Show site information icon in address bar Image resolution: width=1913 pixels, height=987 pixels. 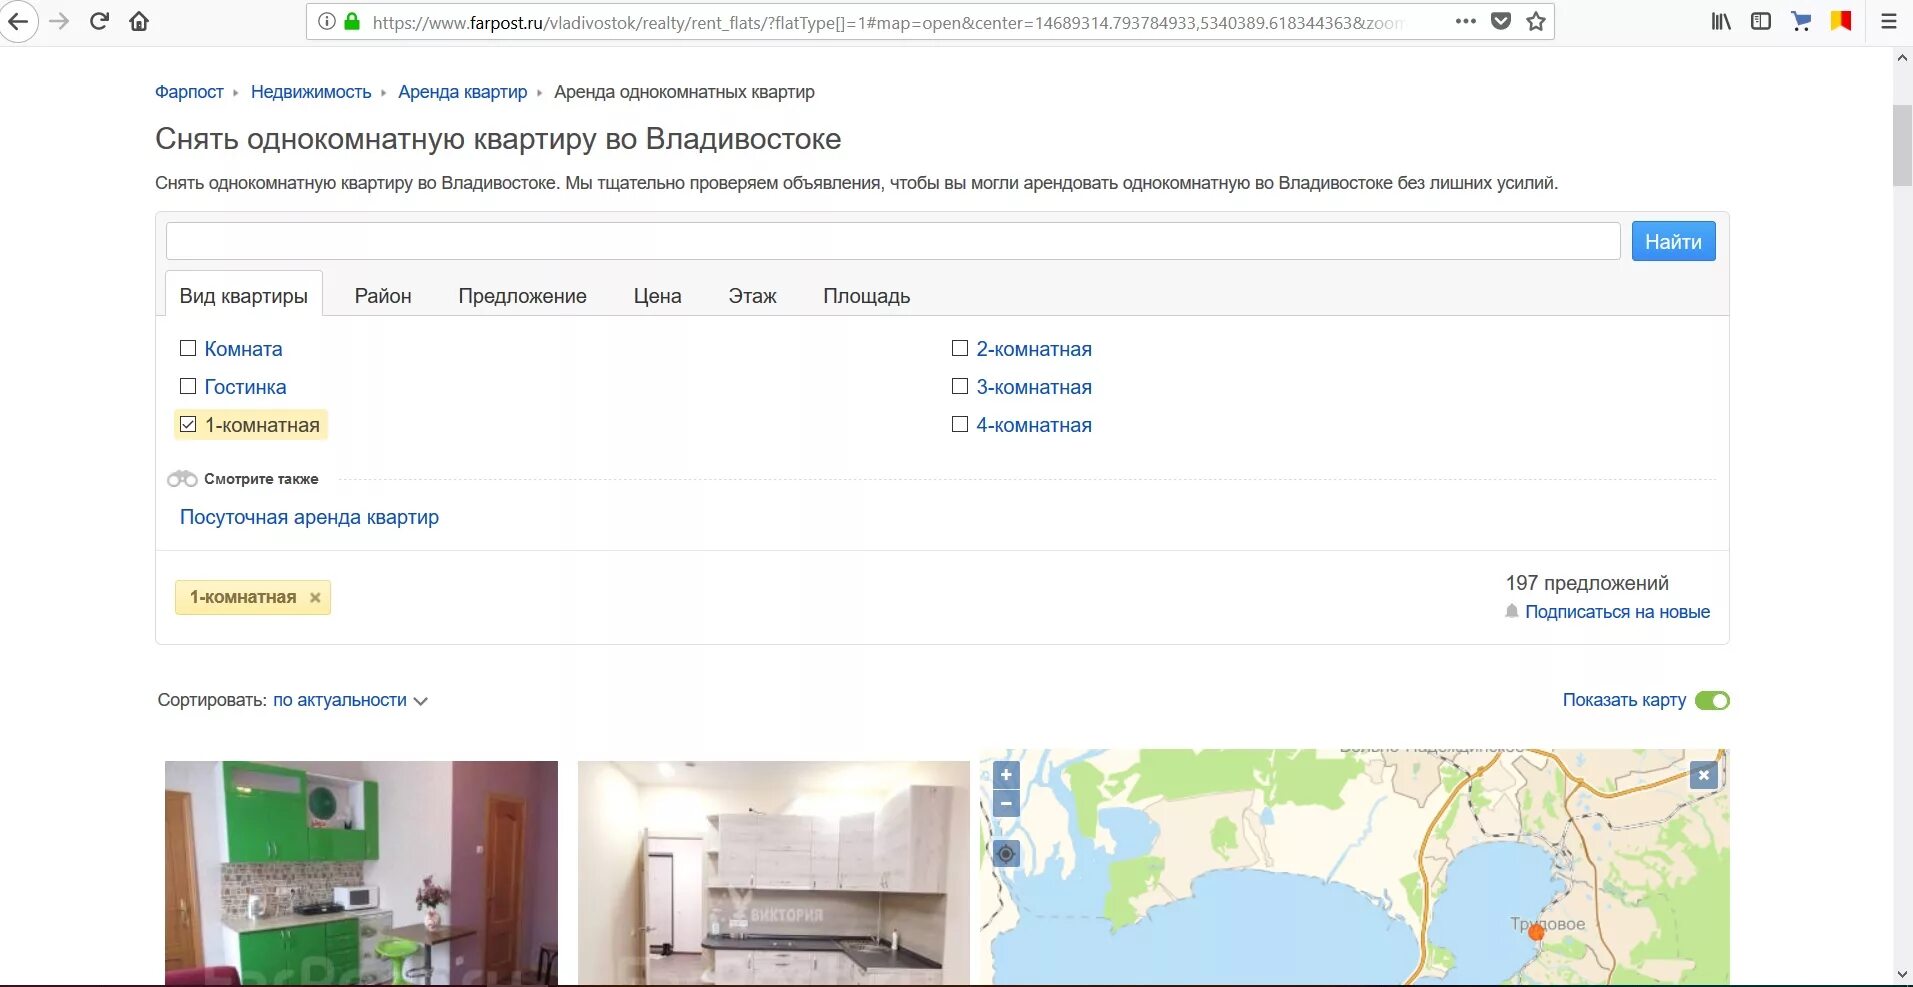coord(326,21)
